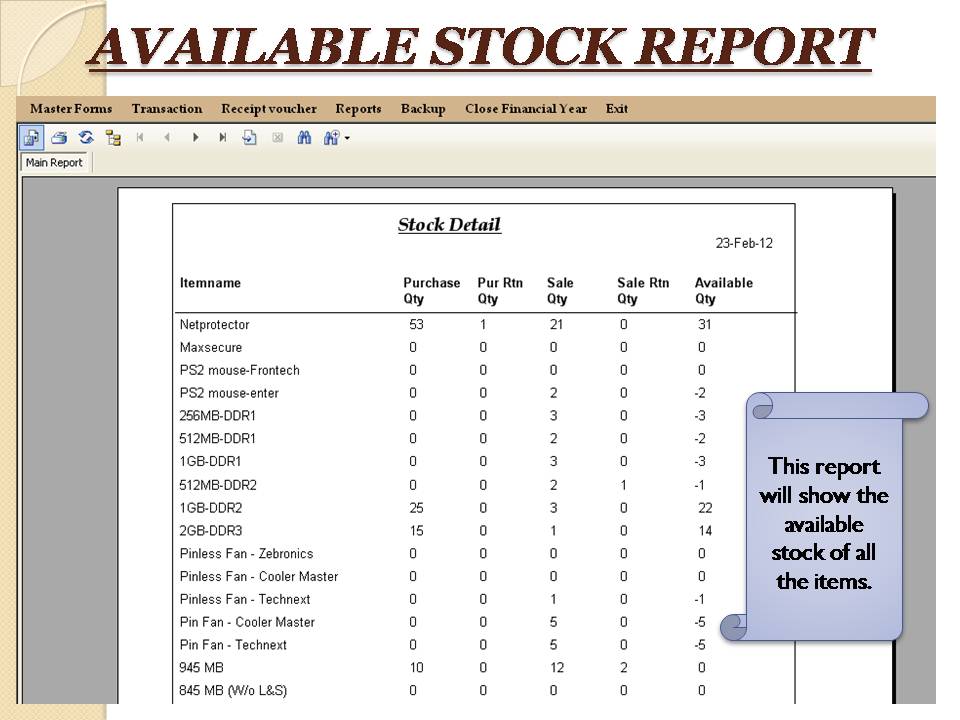The height and width of the screenshot is (720, 960).
Task: Click the PS2 mouse-enter item name
Action: [229, 393]
